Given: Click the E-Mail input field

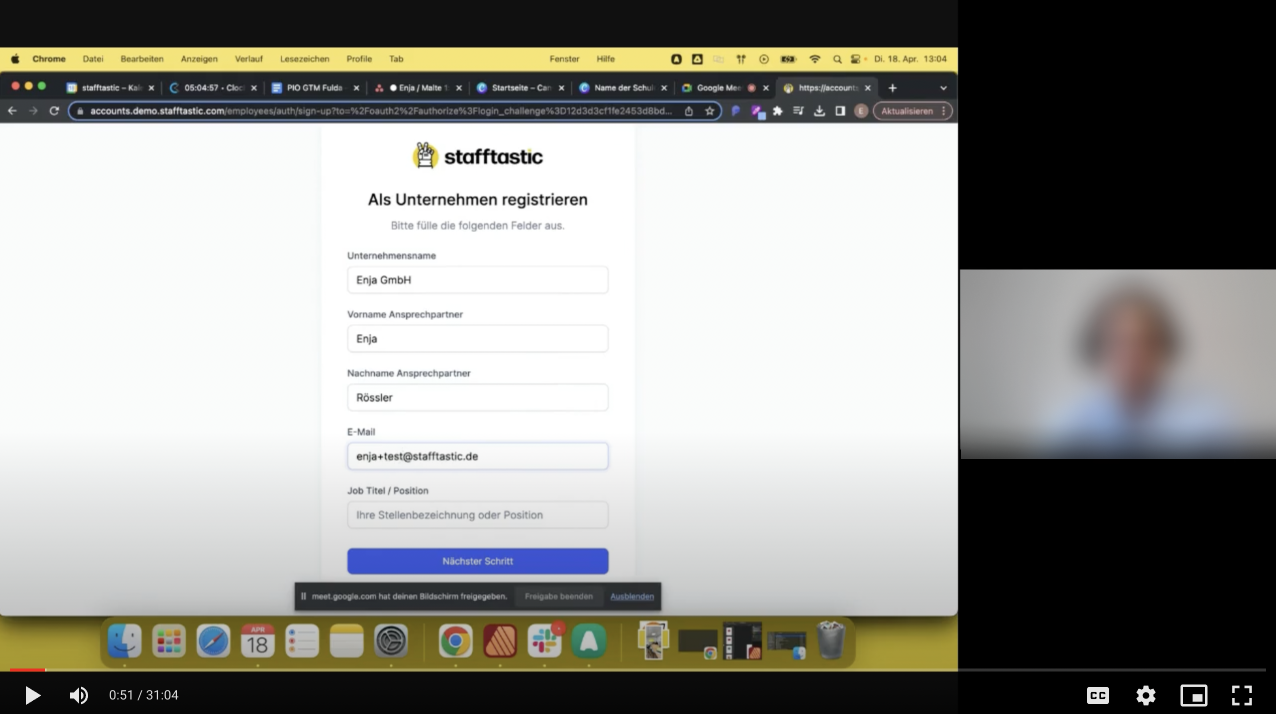Looking at the screenshot, I should (478, 456).
